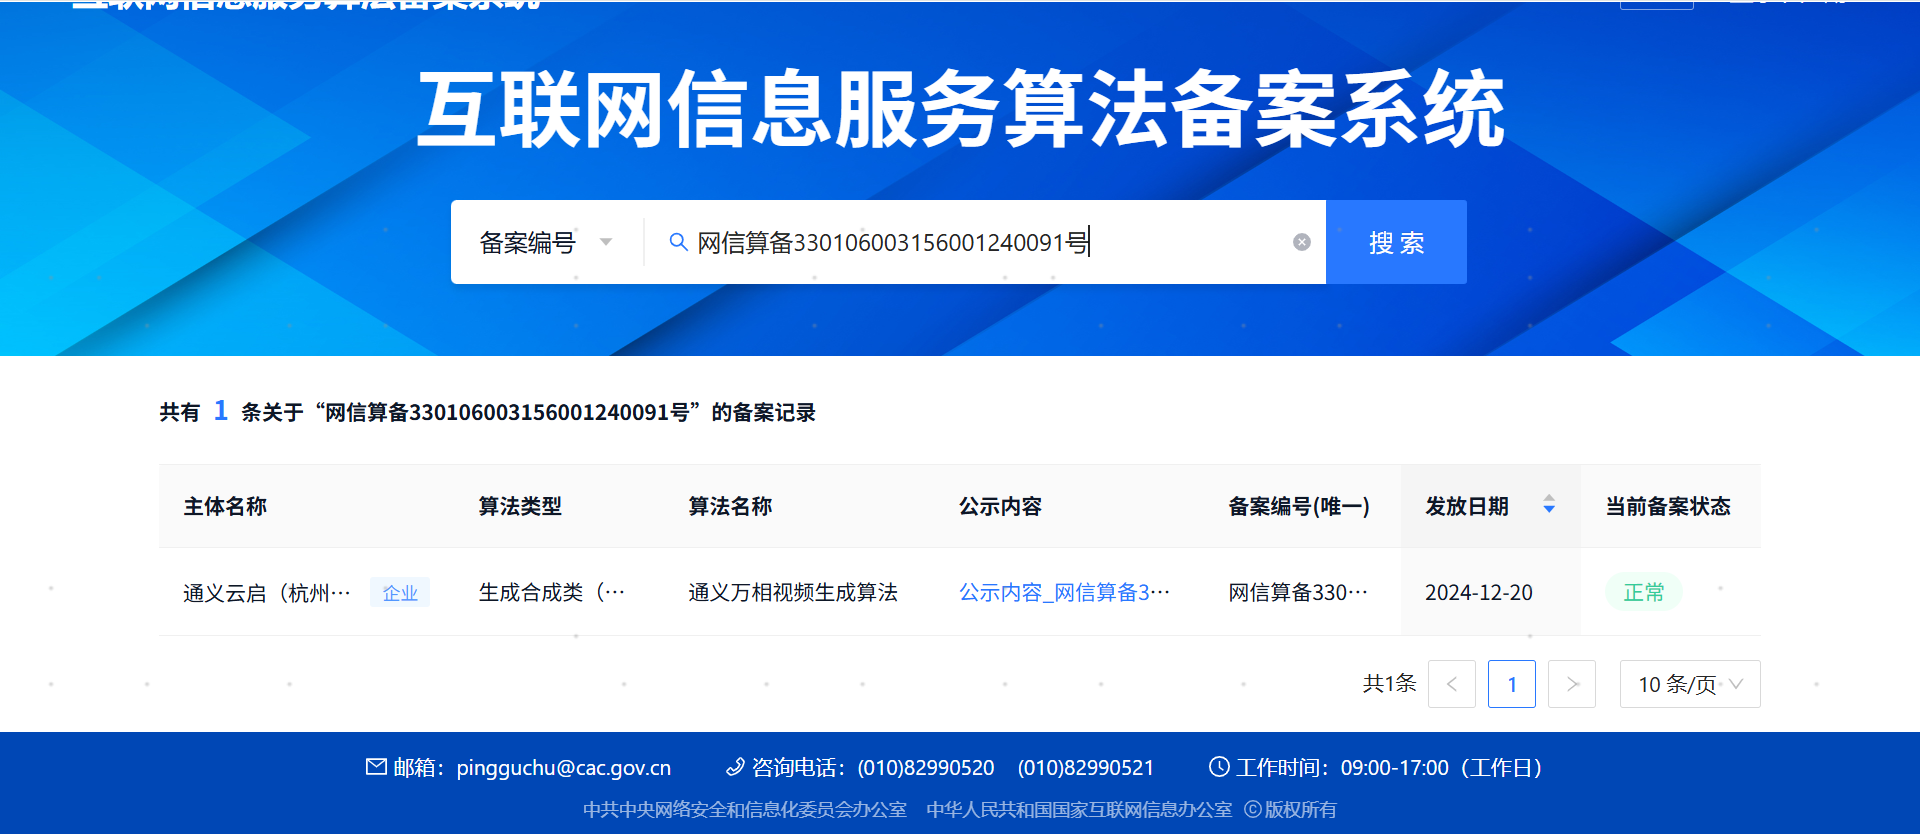Click the blue 搜索 button
Viewport: 1920px width, 834px height.
[x=1396, y=242]
